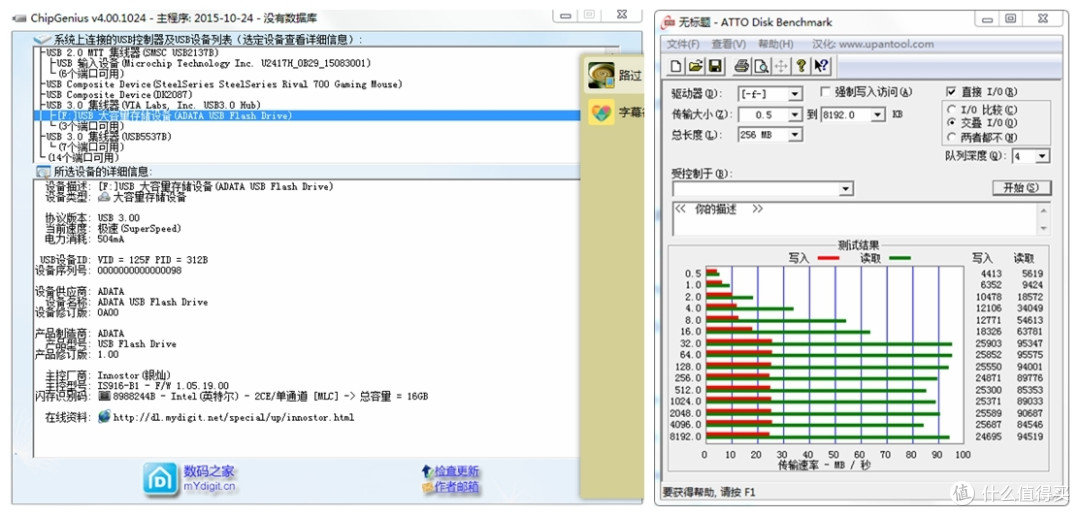Click the globe icon beside the online info URL
The height and width of the screenshot is (516, 1080).
104,416
